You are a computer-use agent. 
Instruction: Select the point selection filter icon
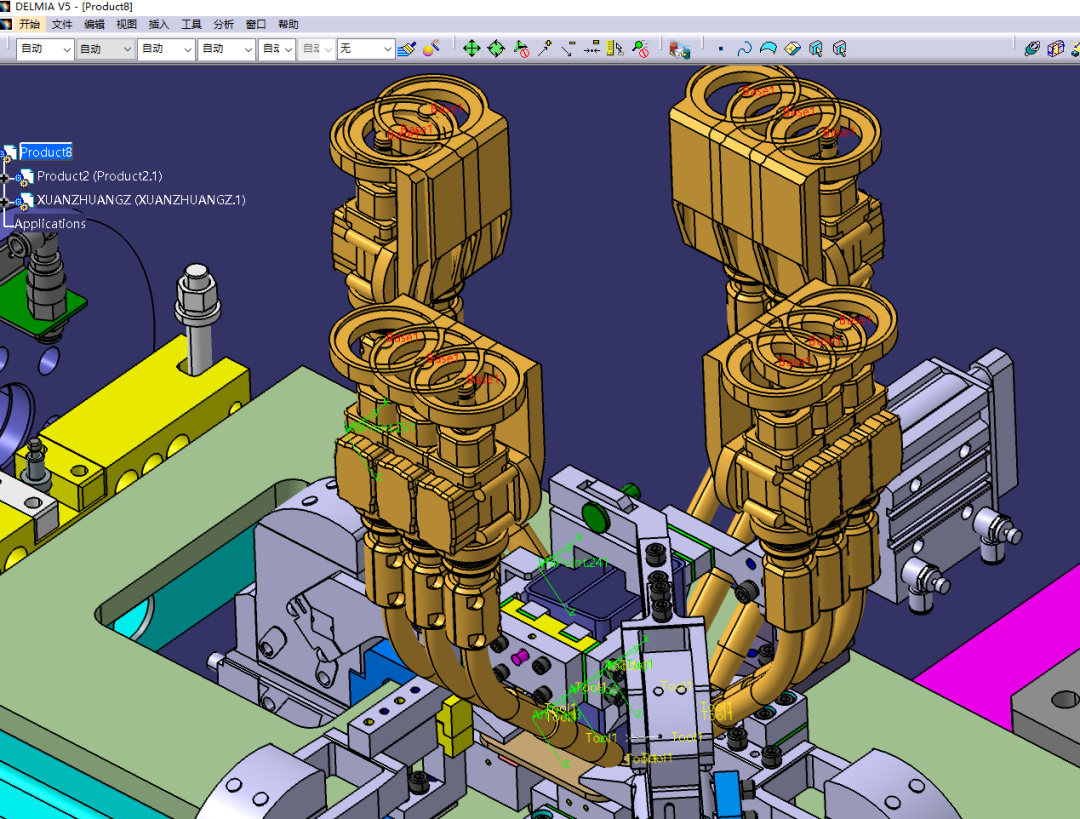(721, 49)
